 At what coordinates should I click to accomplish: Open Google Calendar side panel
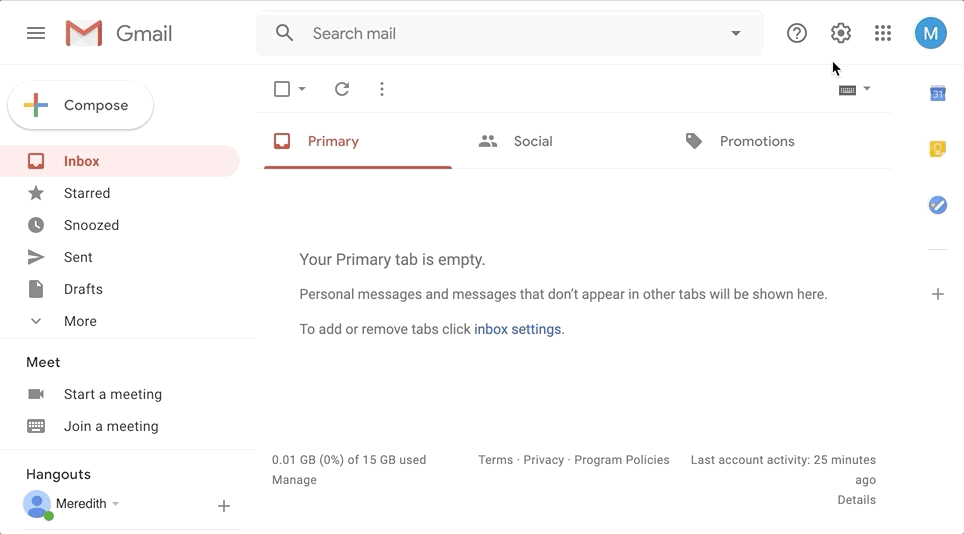[938, 93]
